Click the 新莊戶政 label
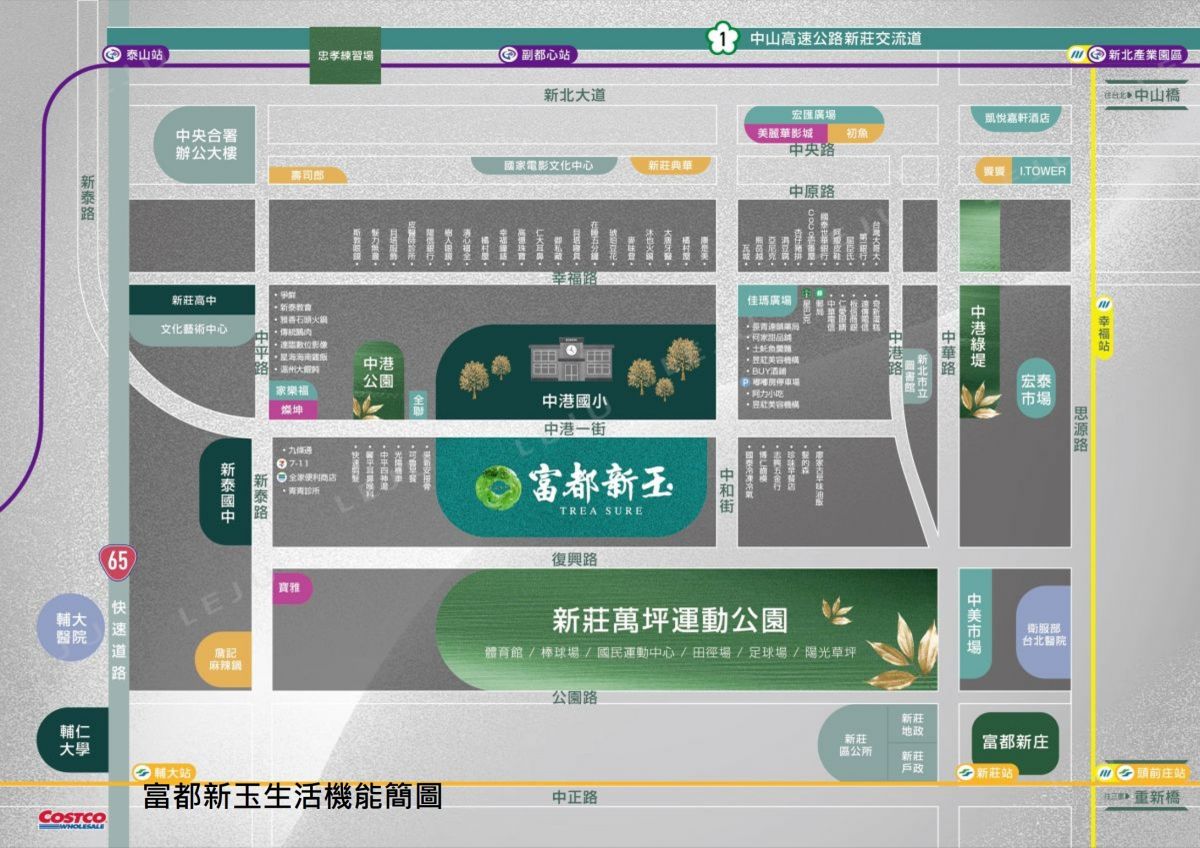The height and width of the screenshot is (848, 1200). coord(912,762)
